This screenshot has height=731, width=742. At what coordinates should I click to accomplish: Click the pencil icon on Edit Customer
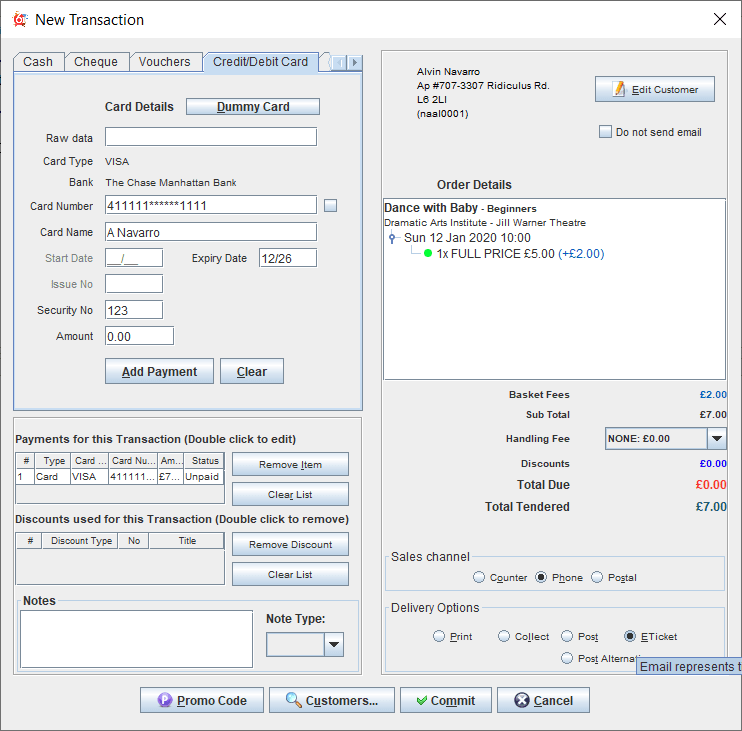619,89
